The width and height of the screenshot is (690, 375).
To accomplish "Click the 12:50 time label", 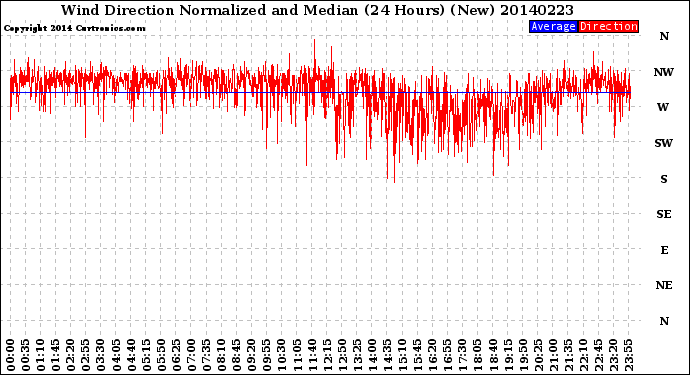I will [342, 355].
